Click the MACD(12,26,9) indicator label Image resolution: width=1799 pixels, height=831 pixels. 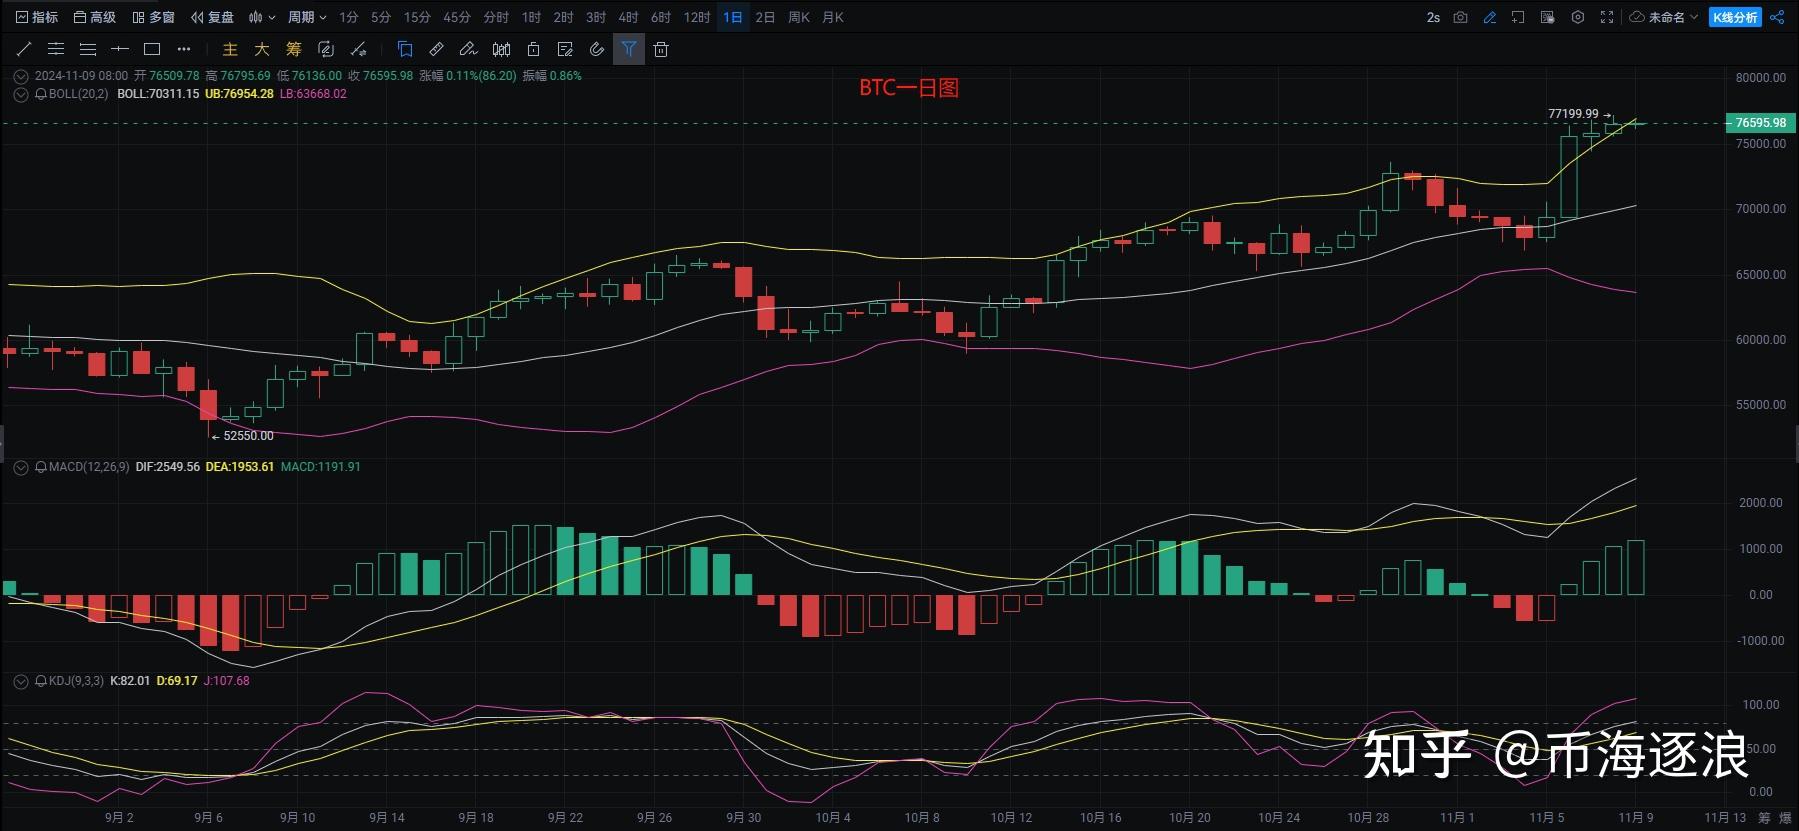89,467
